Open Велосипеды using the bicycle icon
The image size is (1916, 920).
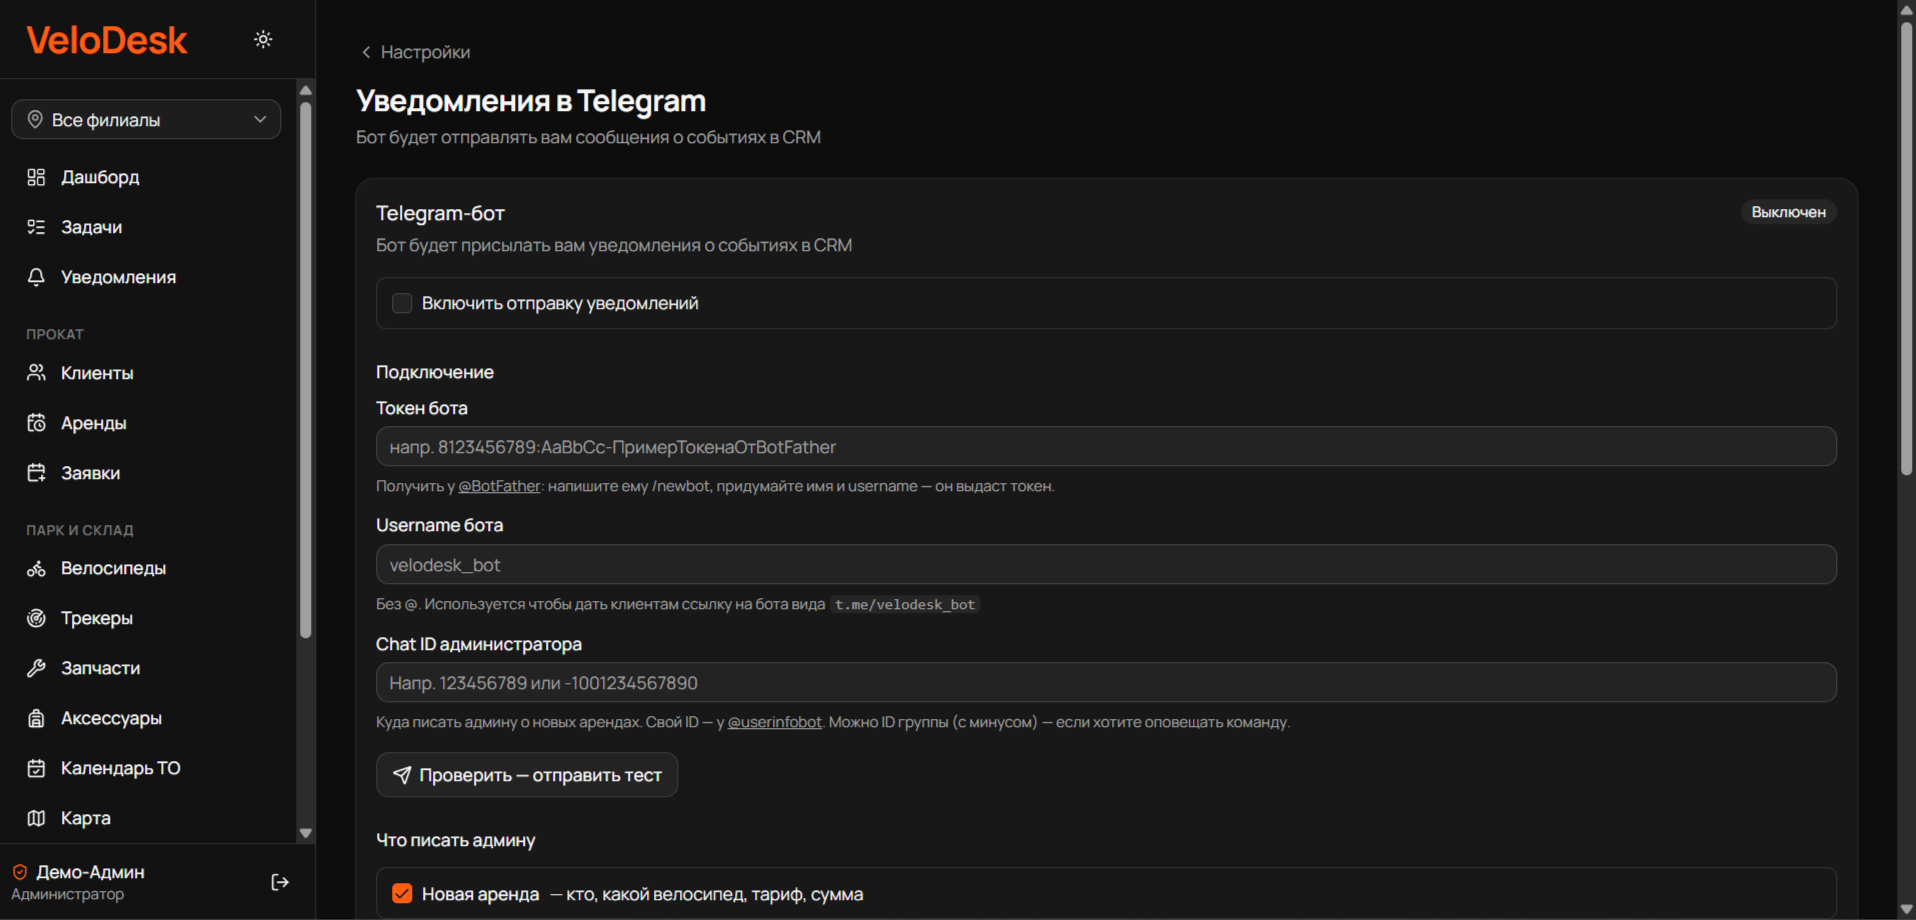tap(36, 568)
